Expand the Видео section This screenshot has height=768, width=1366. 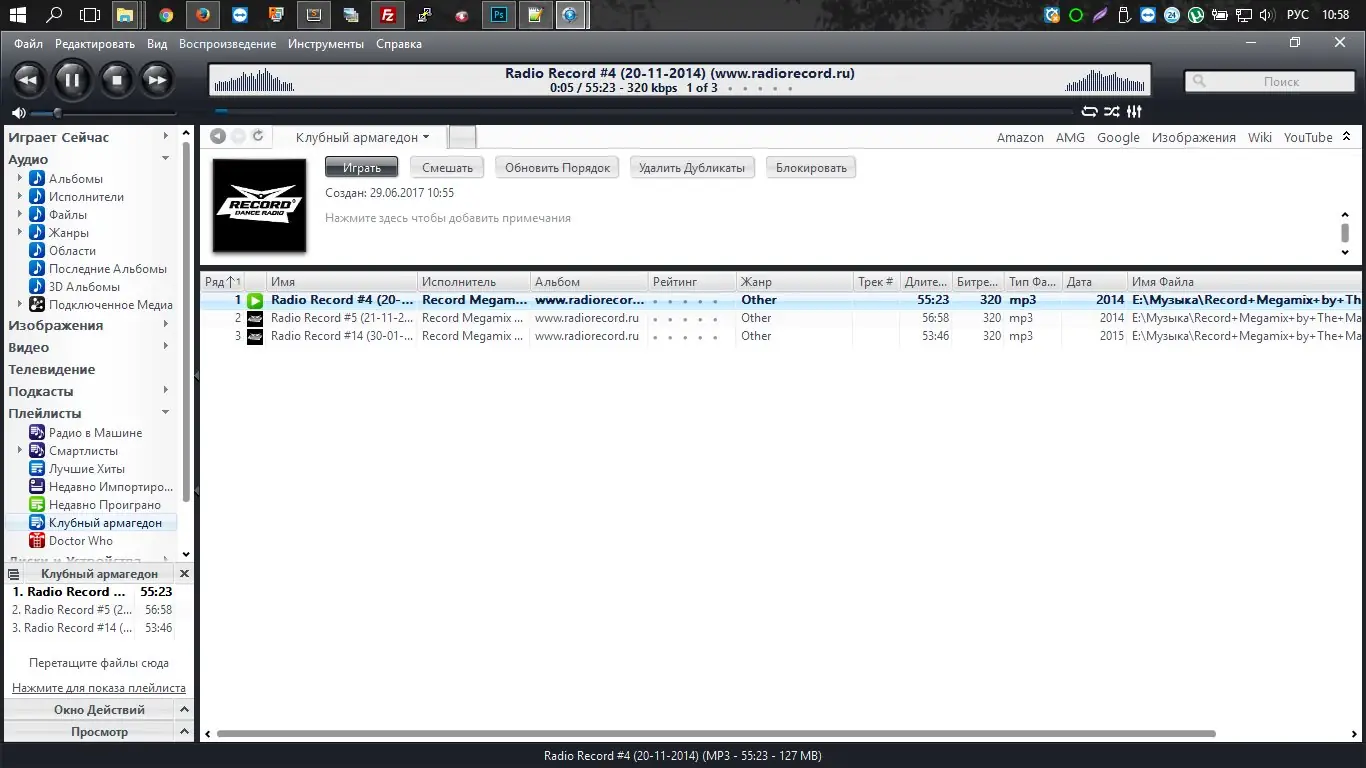coord(166,347)
